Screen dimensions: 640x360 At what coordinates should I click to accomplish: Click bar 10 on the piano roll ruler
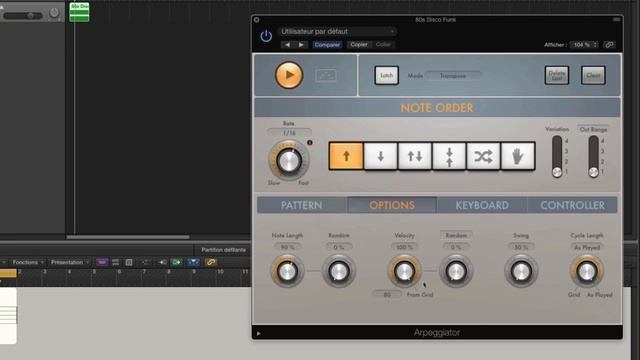coord(220,271)
